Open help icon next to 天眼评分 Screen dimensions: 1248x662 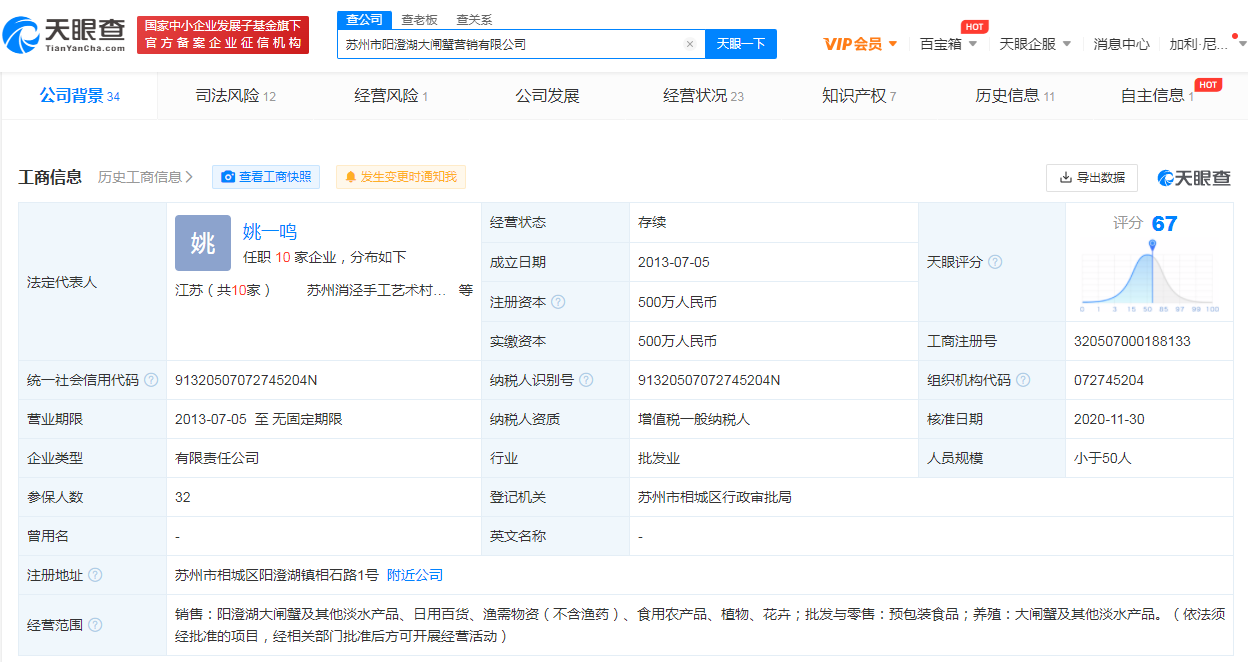coord(995,262)
